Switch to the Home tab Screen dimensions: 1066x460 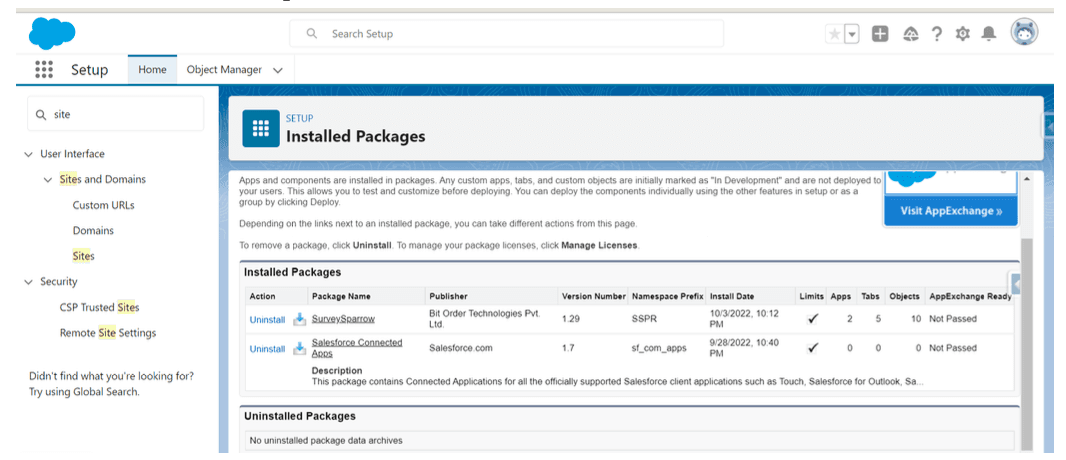click(x=152, y=70)
